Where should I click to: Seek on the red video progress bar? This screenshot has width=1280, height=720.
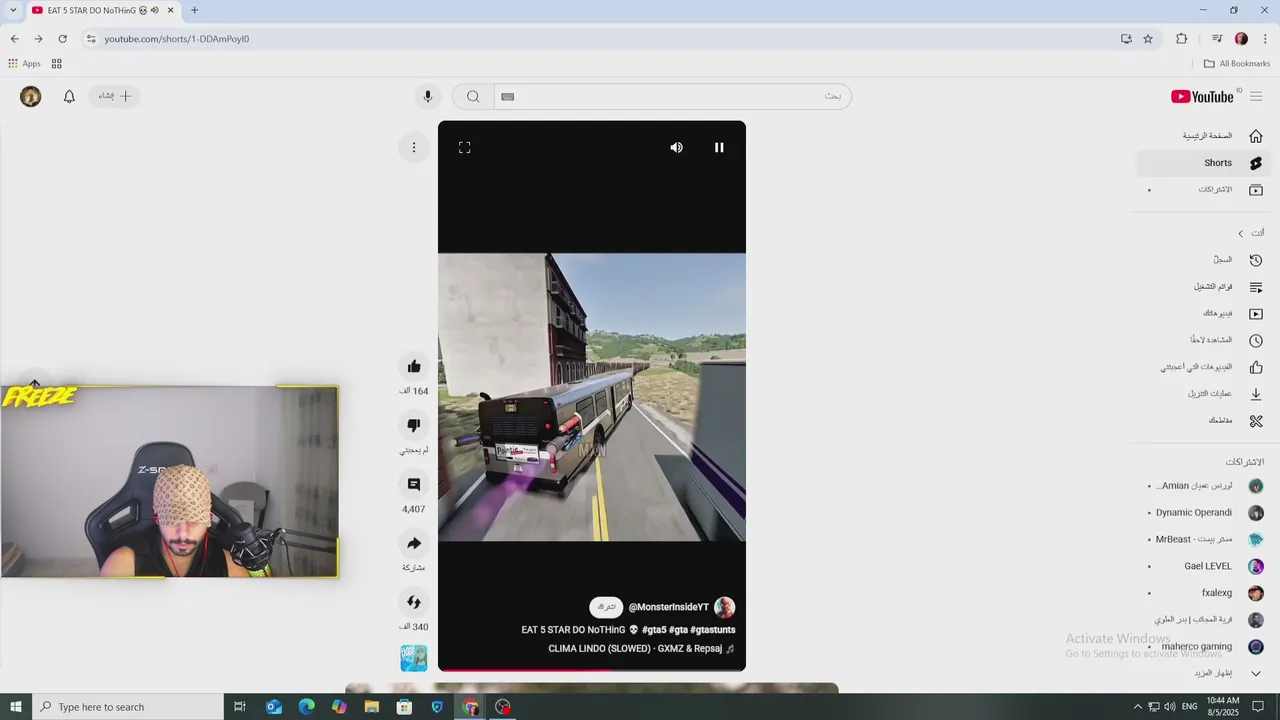(x=591, y=670)
